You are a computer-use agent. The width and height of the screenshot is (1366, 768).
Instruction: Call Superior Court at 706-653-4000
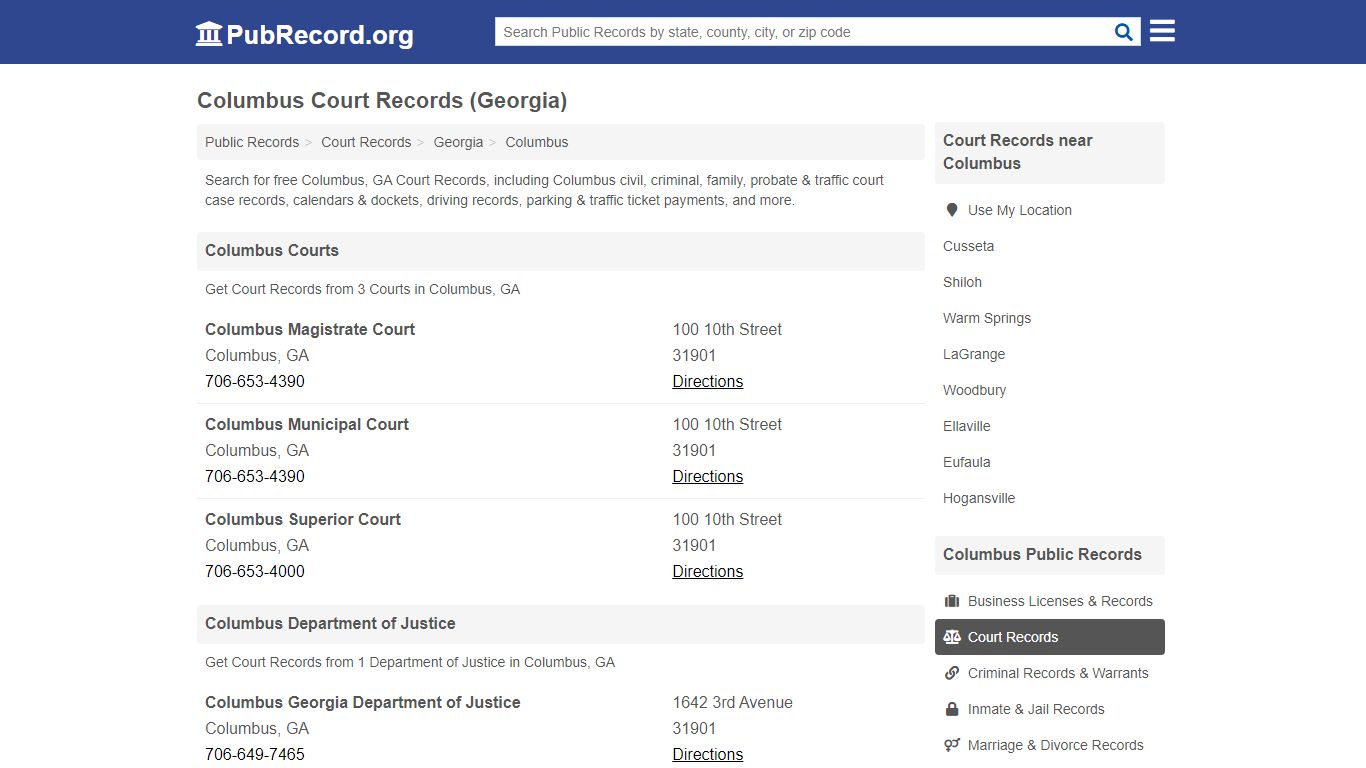(x=255, y=571)
